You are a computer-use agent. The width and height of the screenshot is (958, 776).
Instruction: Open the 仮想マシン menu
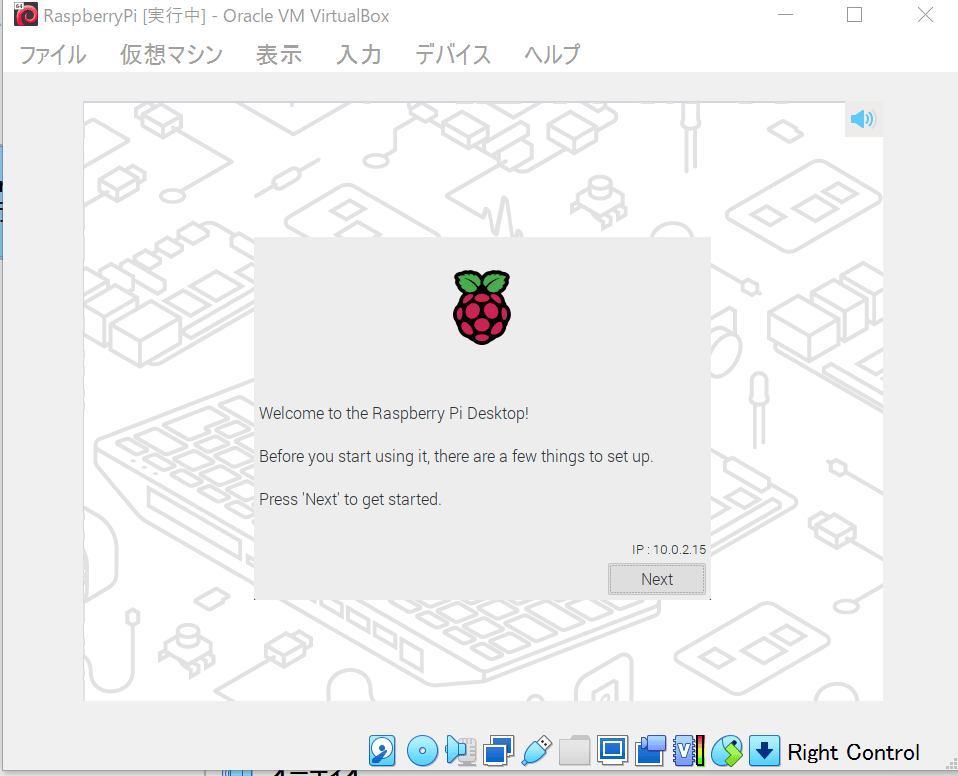pos(171,54)
